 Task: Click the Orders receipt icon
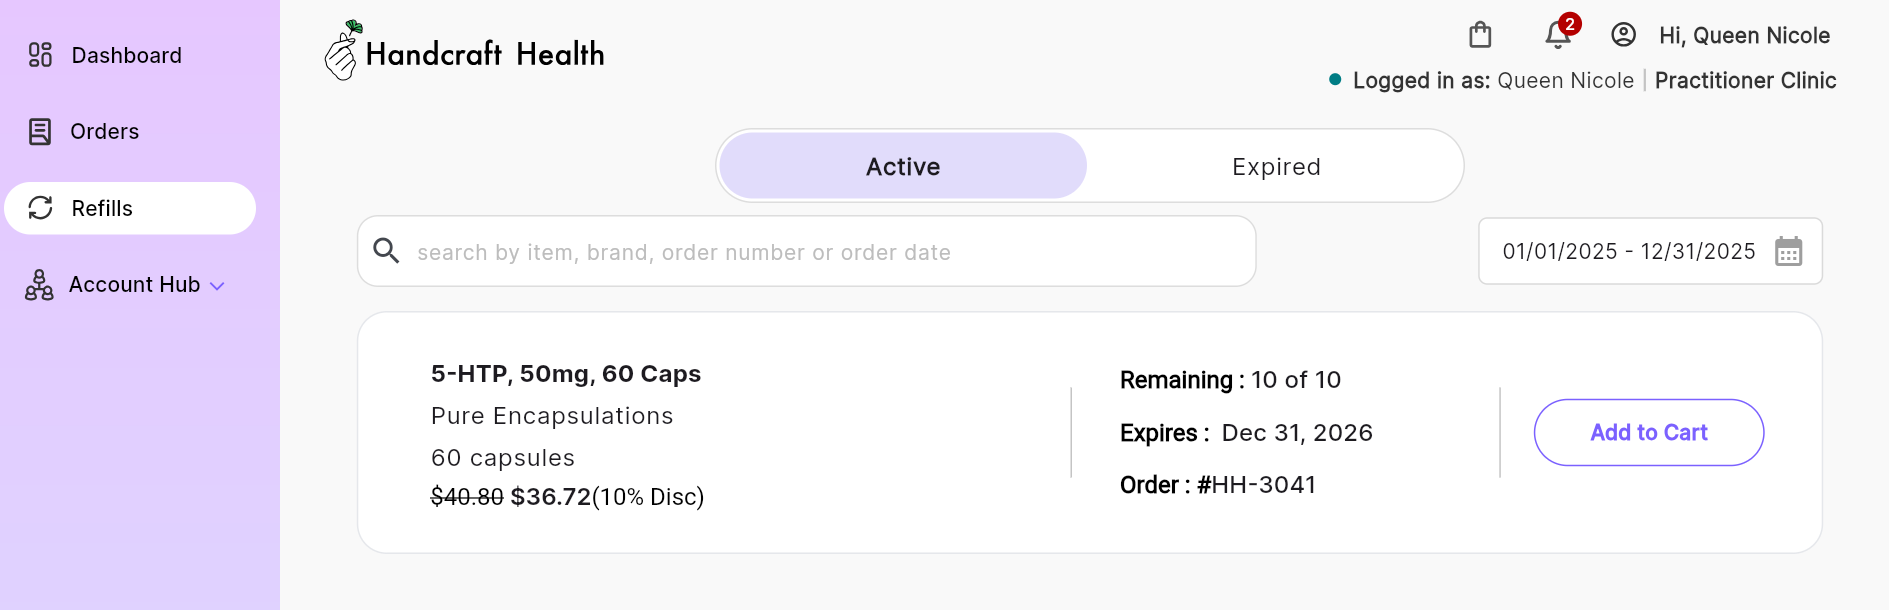[40, 132]
